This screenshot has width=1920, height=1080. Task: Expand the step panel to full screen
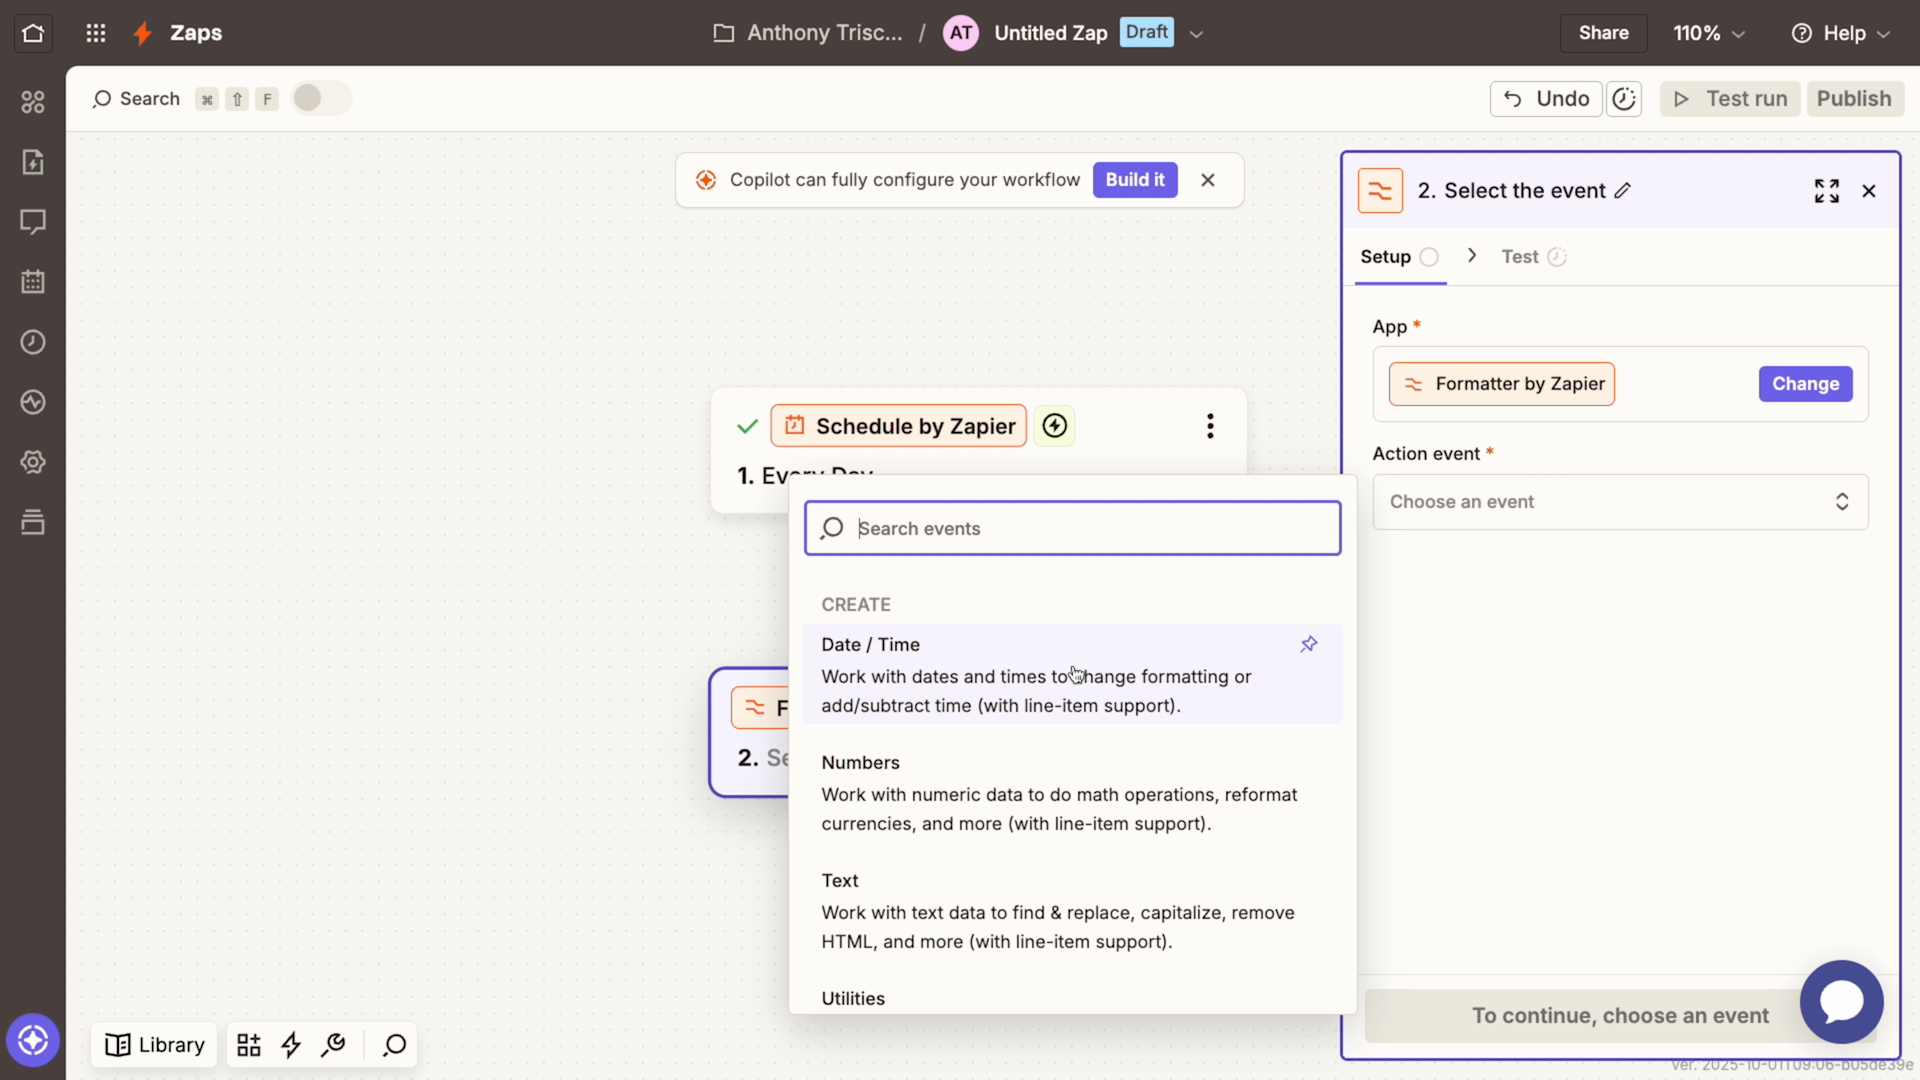click(1826, 191)
